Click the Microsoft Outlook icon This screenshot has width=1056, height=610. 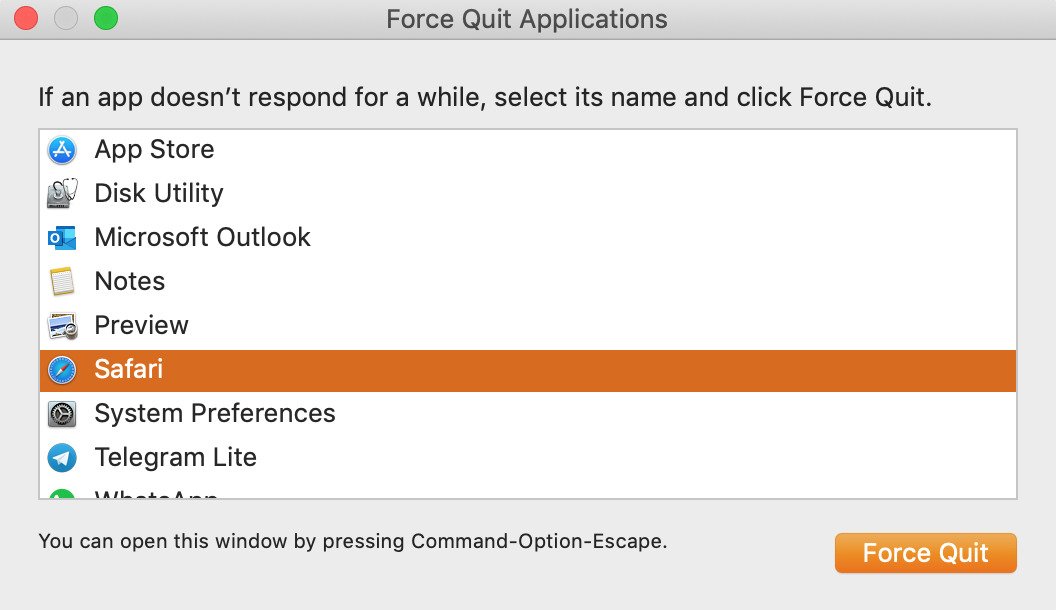point(62,238)
